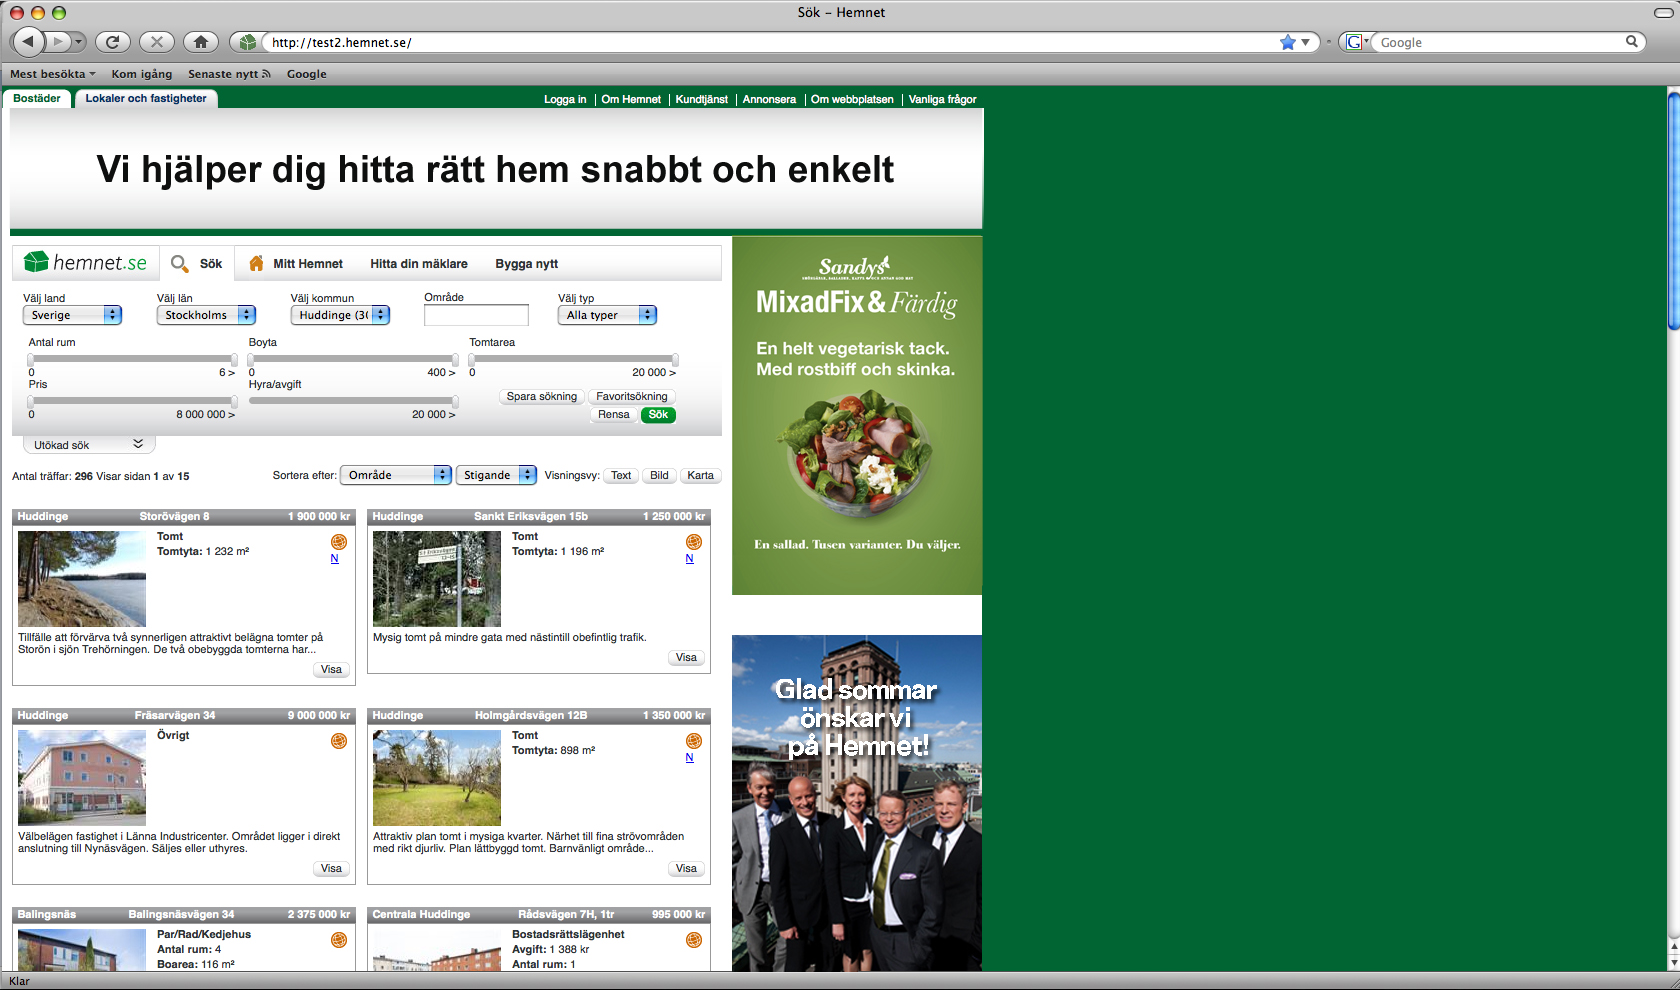The width and height of the screenshot is (1680, 990).
Task: Open Hitta din mäklare
Action: (x=419, y=264)
